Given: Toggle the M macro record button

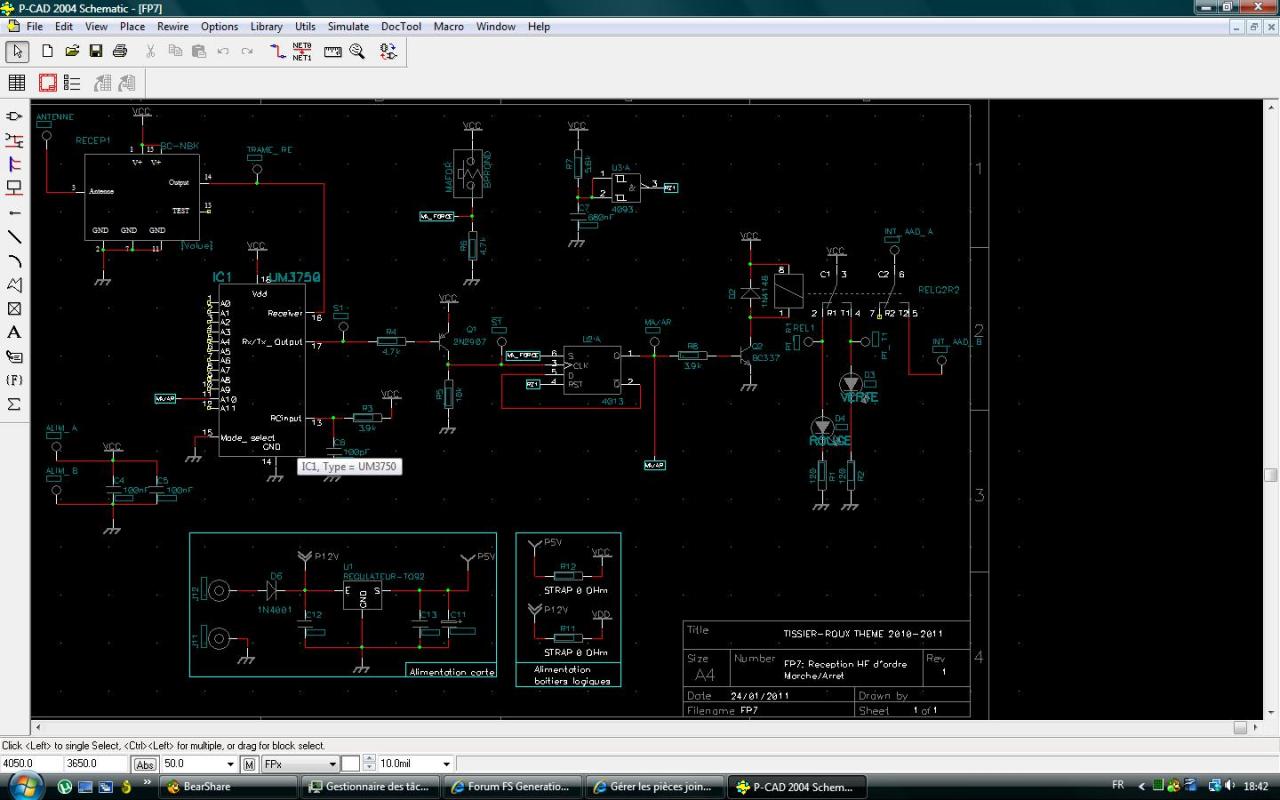Looking at the screenshot, I should (x=249, y=765).
